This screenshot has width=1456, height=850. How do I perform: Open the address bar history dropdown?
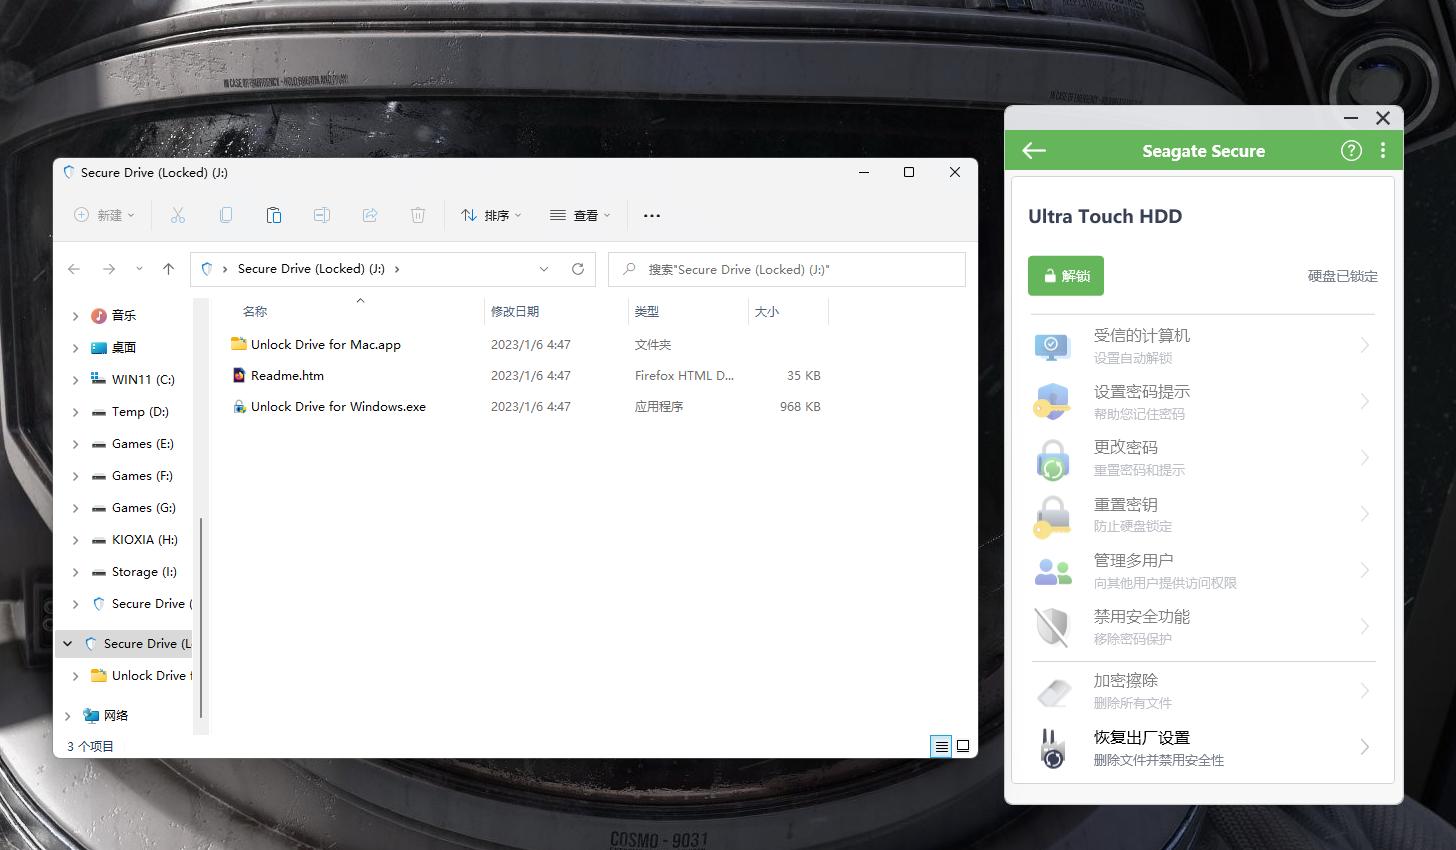point(544,269)
